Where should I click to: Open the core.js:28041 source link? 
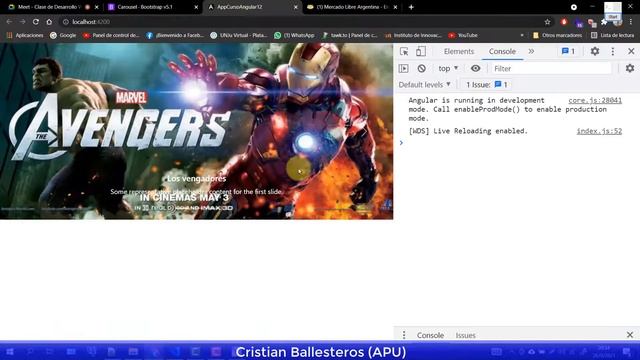[x=595, y=100]
